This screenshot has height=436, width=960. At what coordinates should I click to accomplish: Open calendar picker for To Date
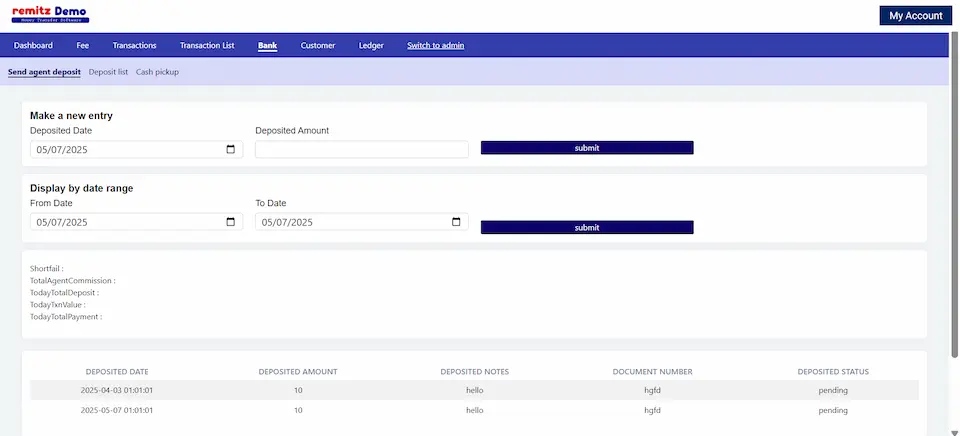click(x=457, y=222)
